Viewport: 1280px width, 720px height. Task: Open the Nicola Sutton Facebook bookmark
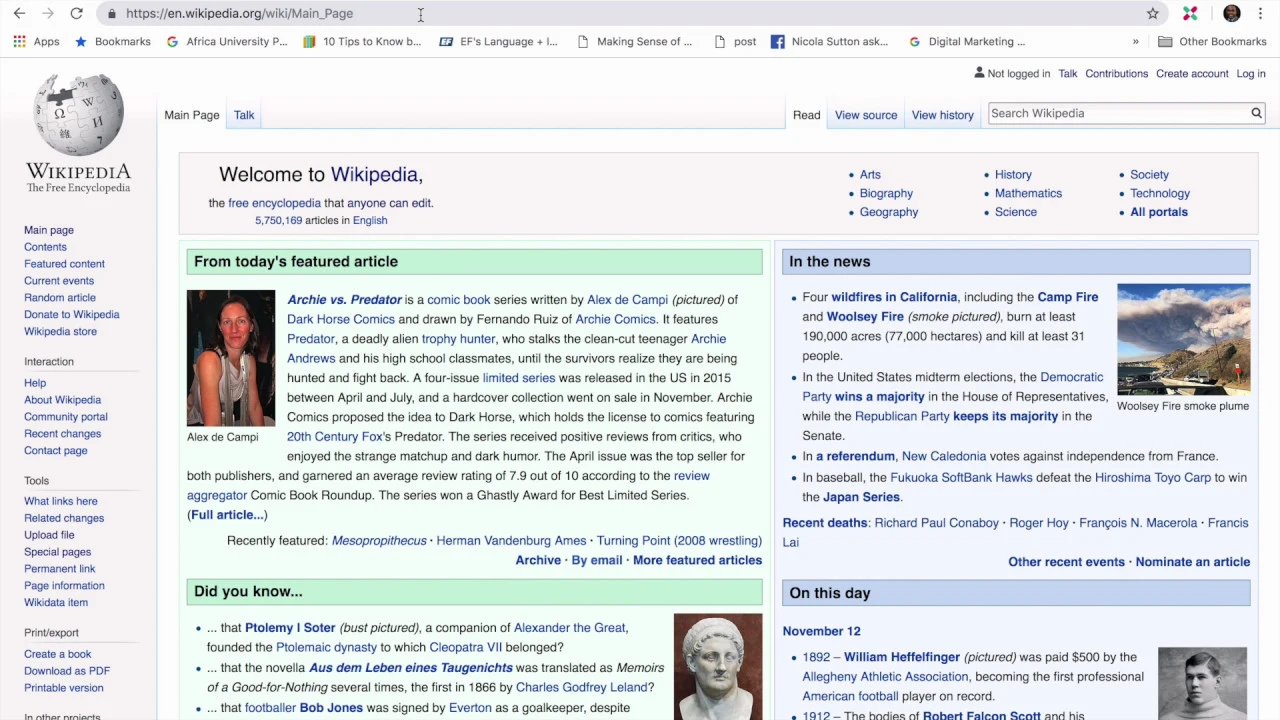[829, 42]
